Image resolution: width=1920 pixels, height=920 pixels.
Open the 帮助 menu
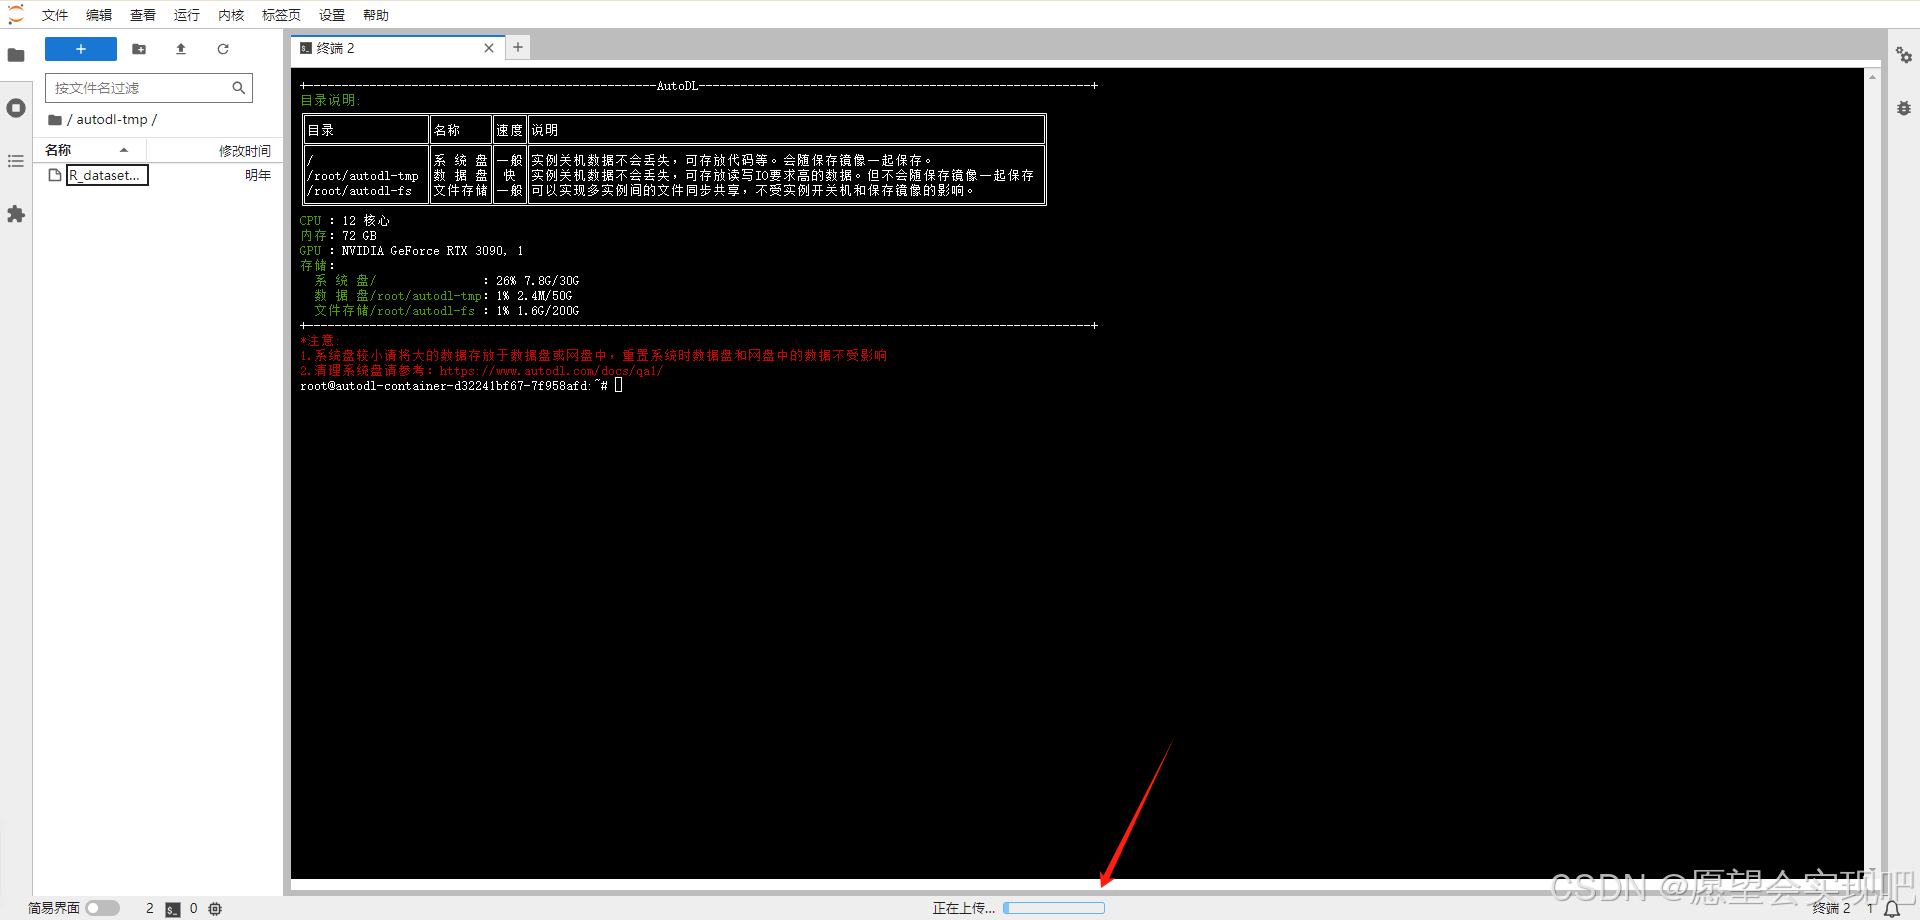click(376, 15)
